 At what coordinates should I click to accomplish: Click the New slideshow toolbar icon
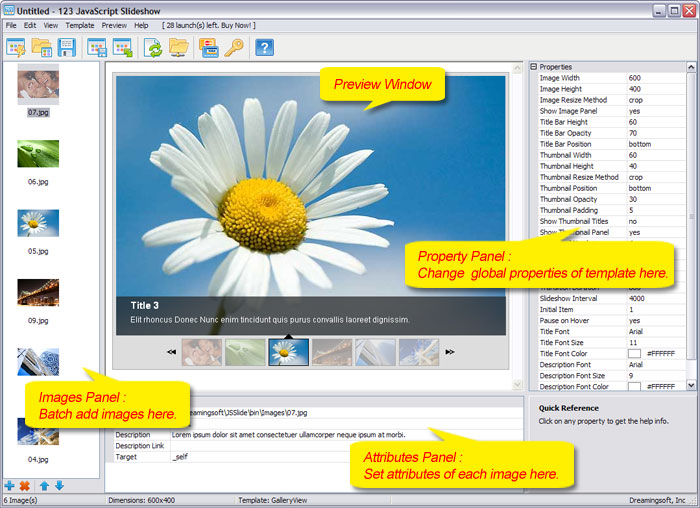coord(16,47)
